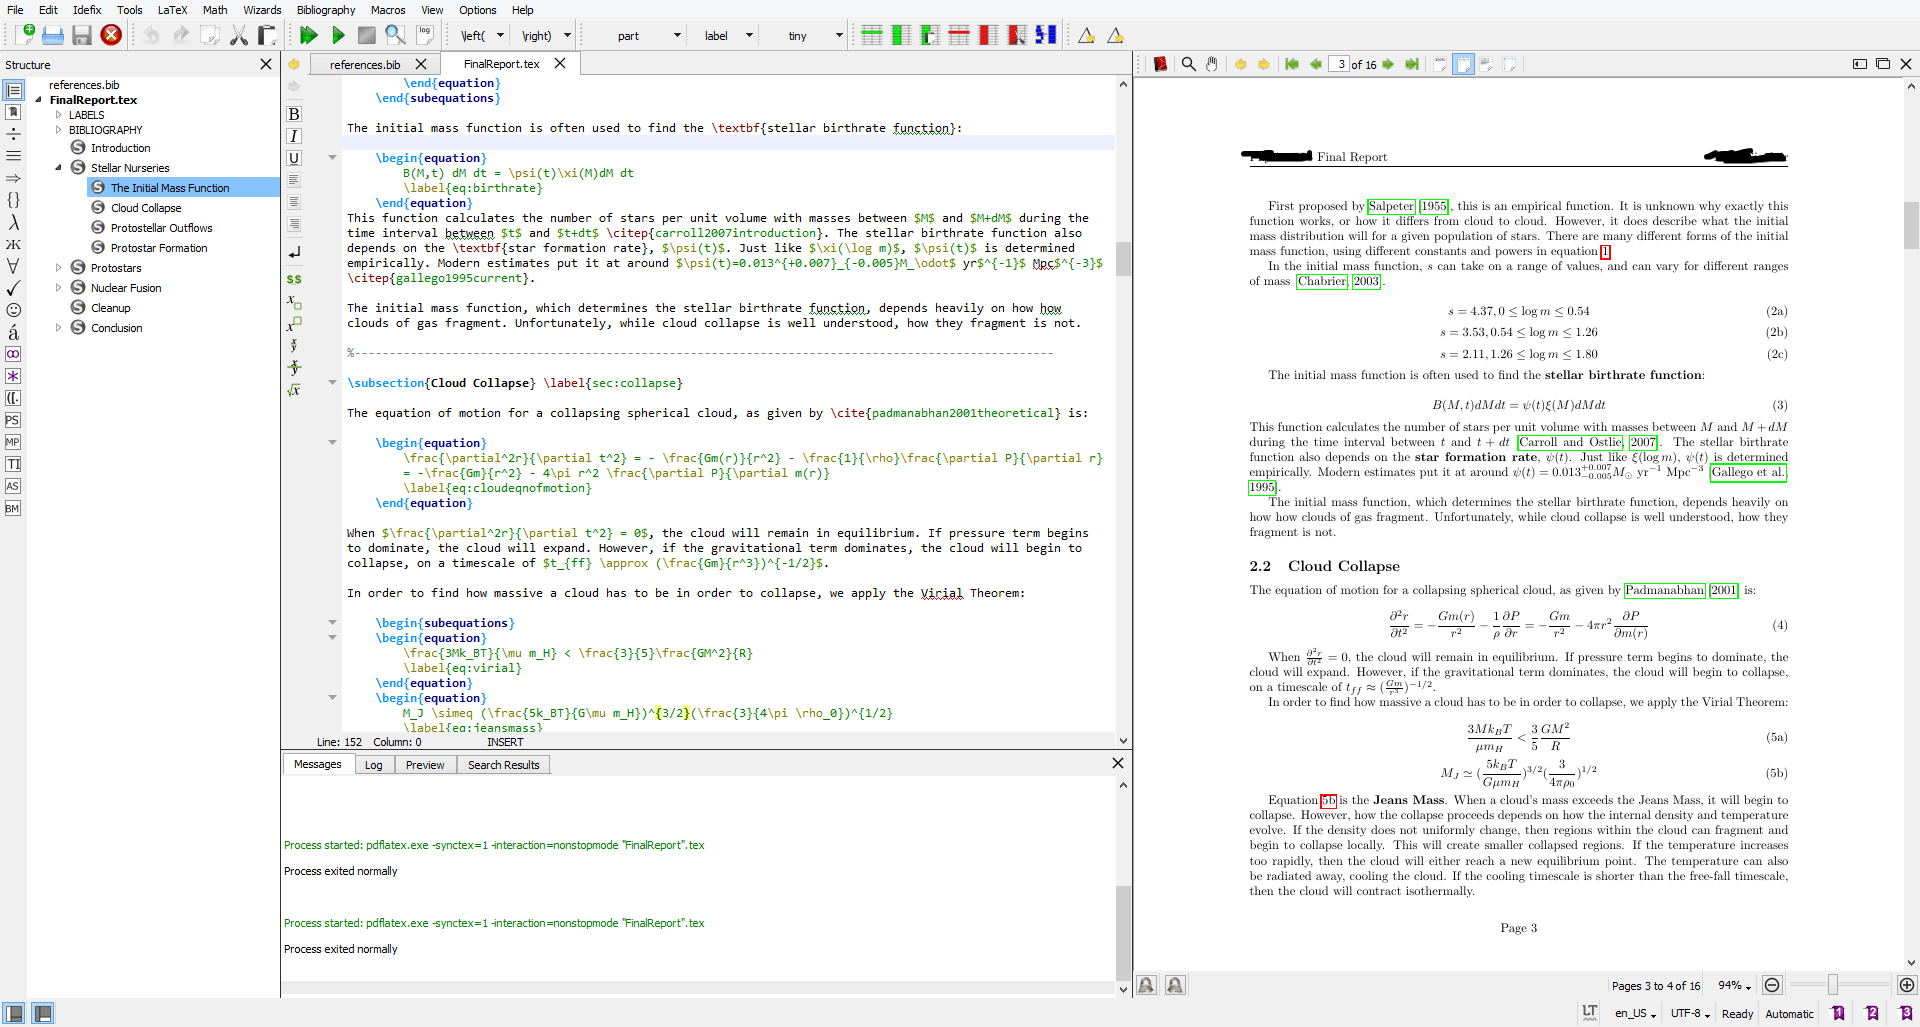This screenshot has height=1027, width=1920.
Task: Compile document with single green arrow
Action: pos(338,35)
